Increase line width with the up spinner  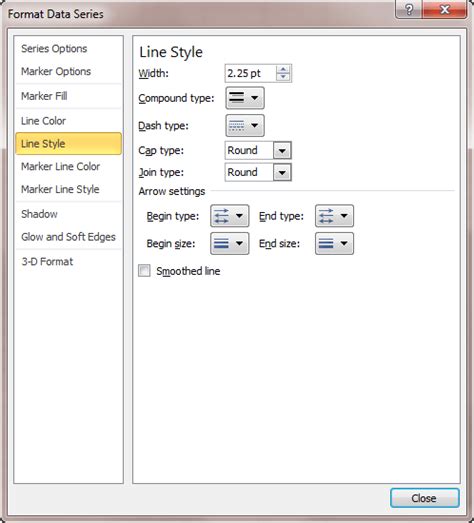pyautogui.click(x=283, y=69)
